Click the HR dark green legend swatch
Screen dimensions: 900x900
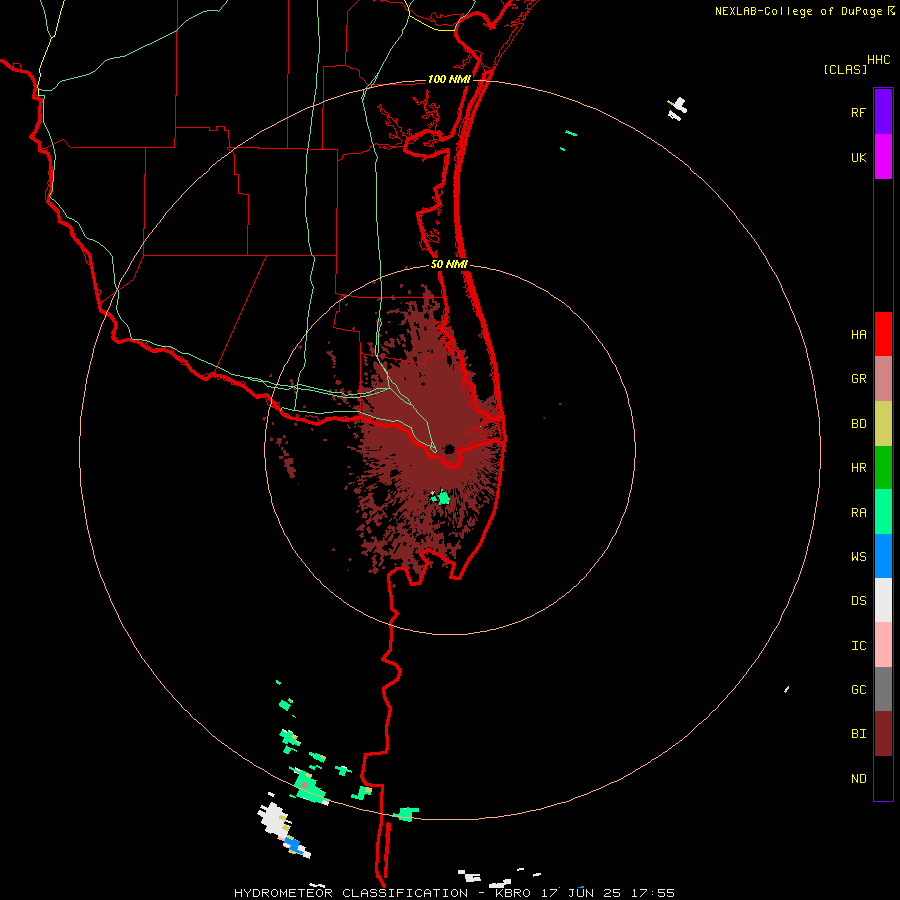[883, 467]
